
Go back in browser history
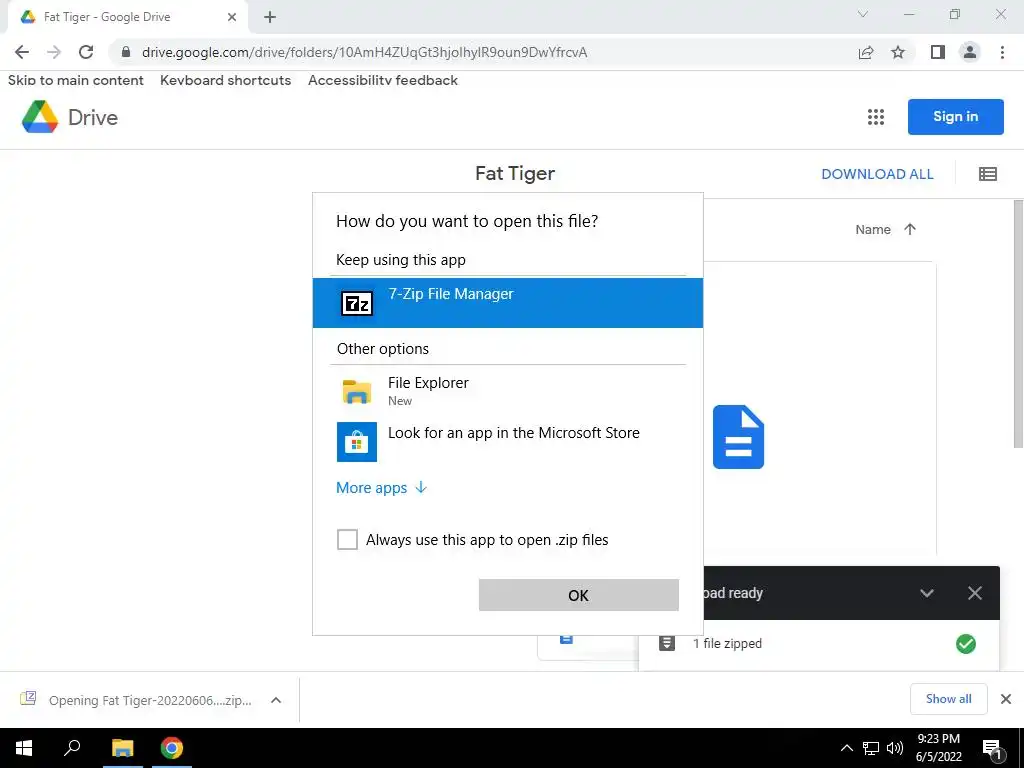click(x=22, y=52)
